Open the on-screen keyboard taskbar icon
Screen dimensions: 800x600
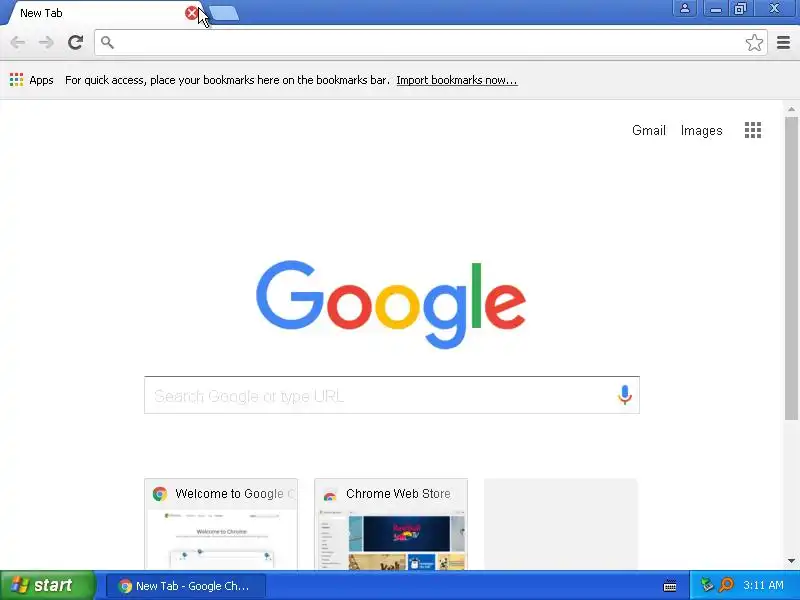coord(670,586)
